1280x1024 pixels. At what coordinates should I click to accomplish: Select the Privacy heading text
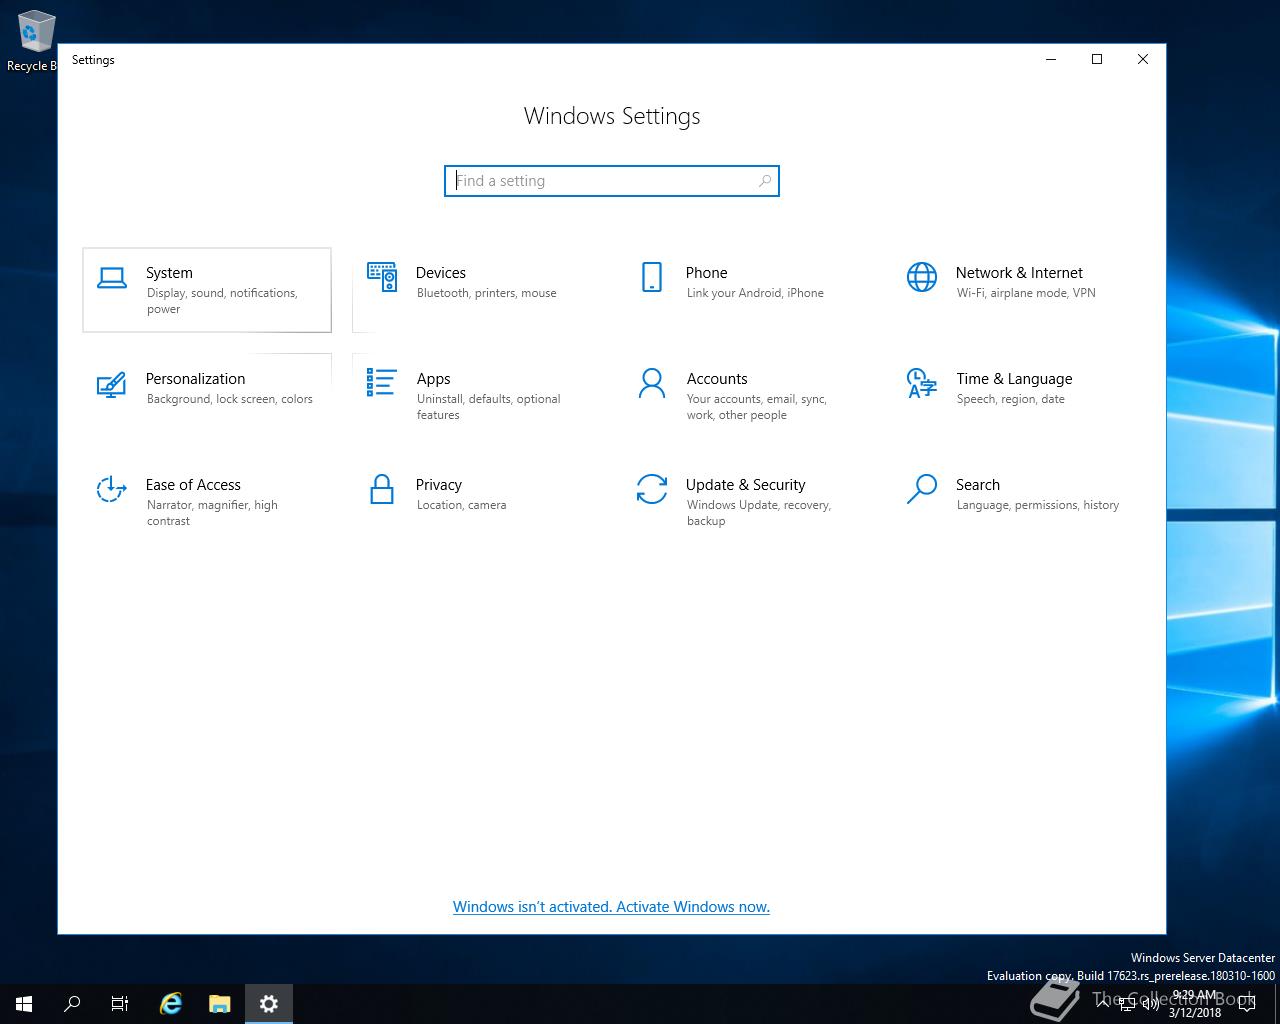439,485
